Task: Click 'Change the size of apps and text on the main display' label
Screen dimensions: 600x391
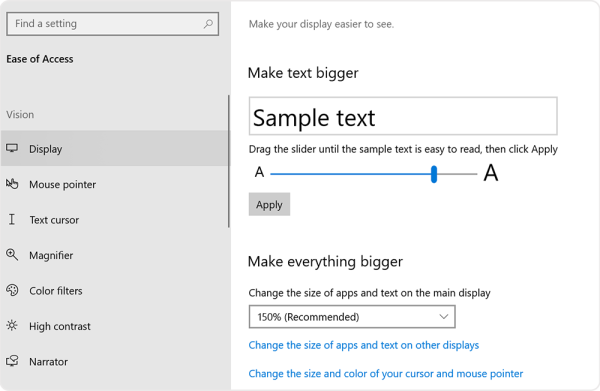Action: 369,293
